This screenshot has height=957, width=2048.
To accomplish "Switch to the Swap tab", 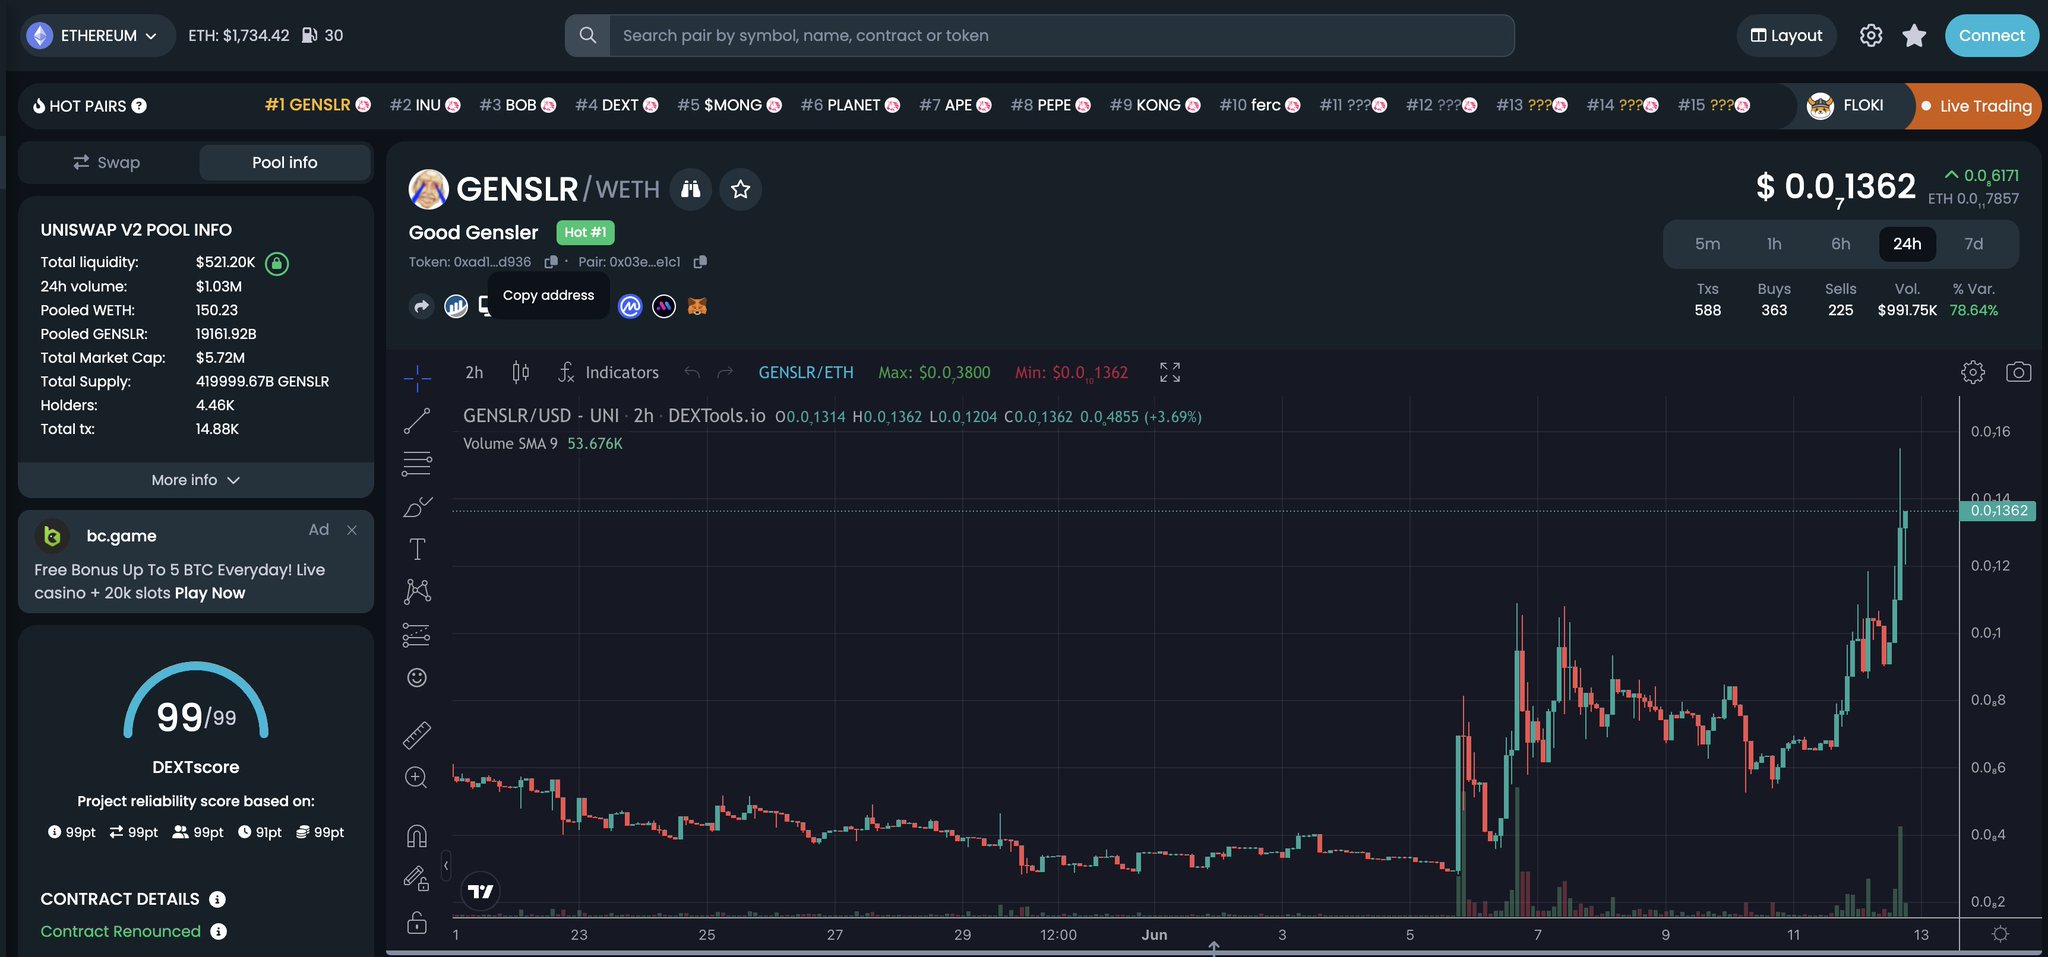I will point(107,162).
